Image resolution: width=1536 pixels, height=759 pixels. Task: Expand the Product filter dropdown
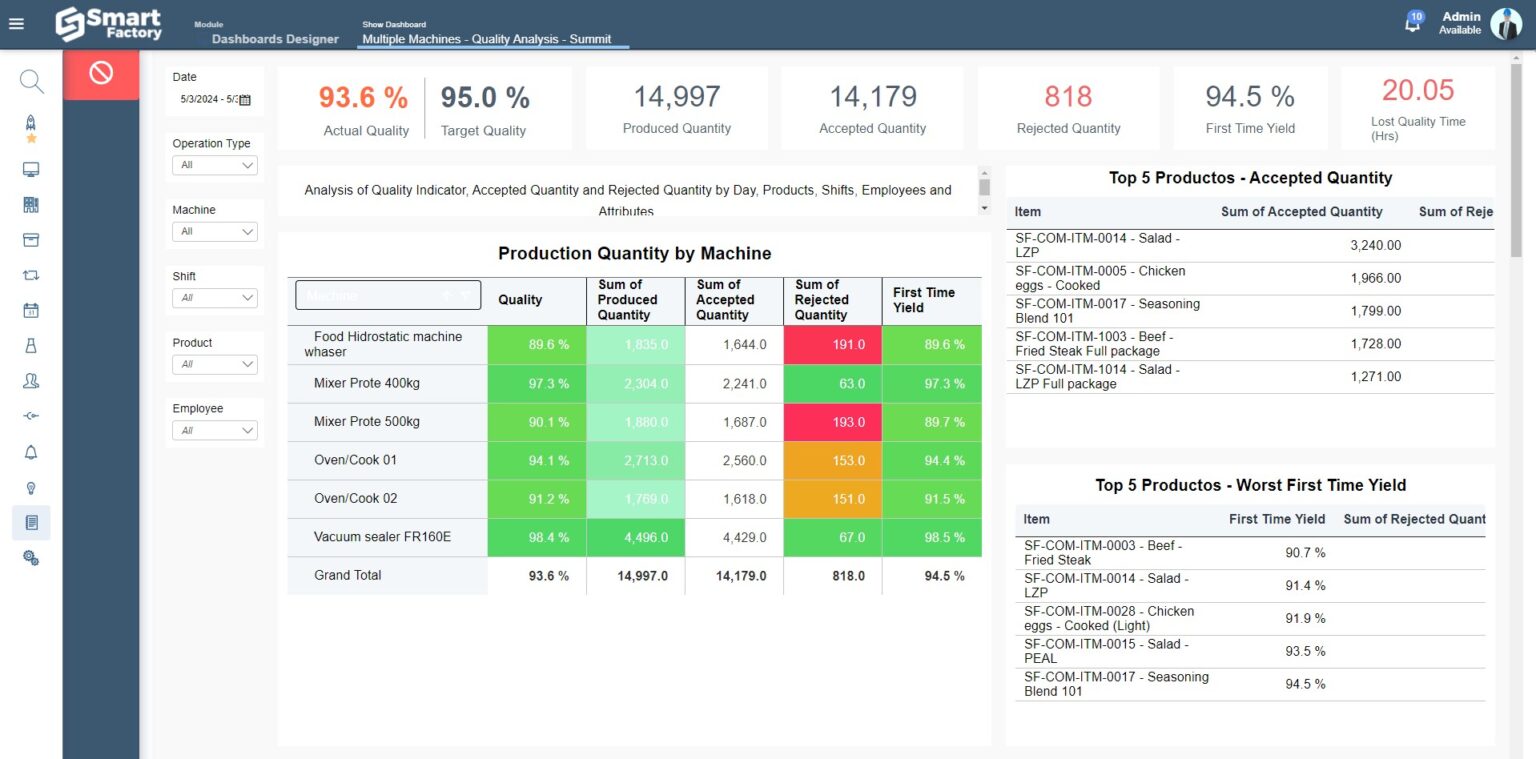point(214,364)
